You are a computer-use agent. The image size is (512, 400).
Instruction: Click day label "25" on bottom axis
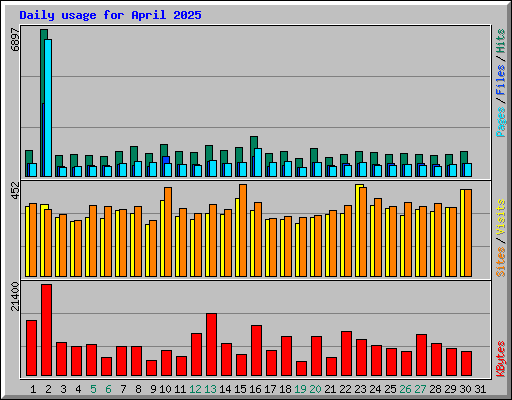click(390, 389)
